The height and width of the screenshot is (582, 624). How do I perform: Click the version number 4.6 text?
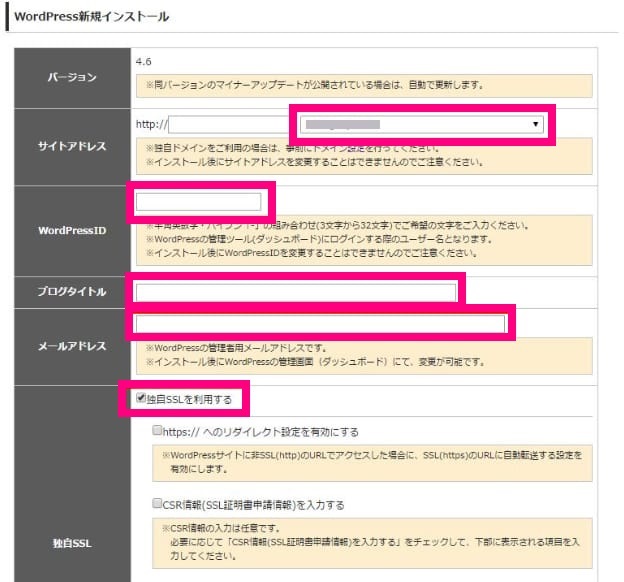143,62
